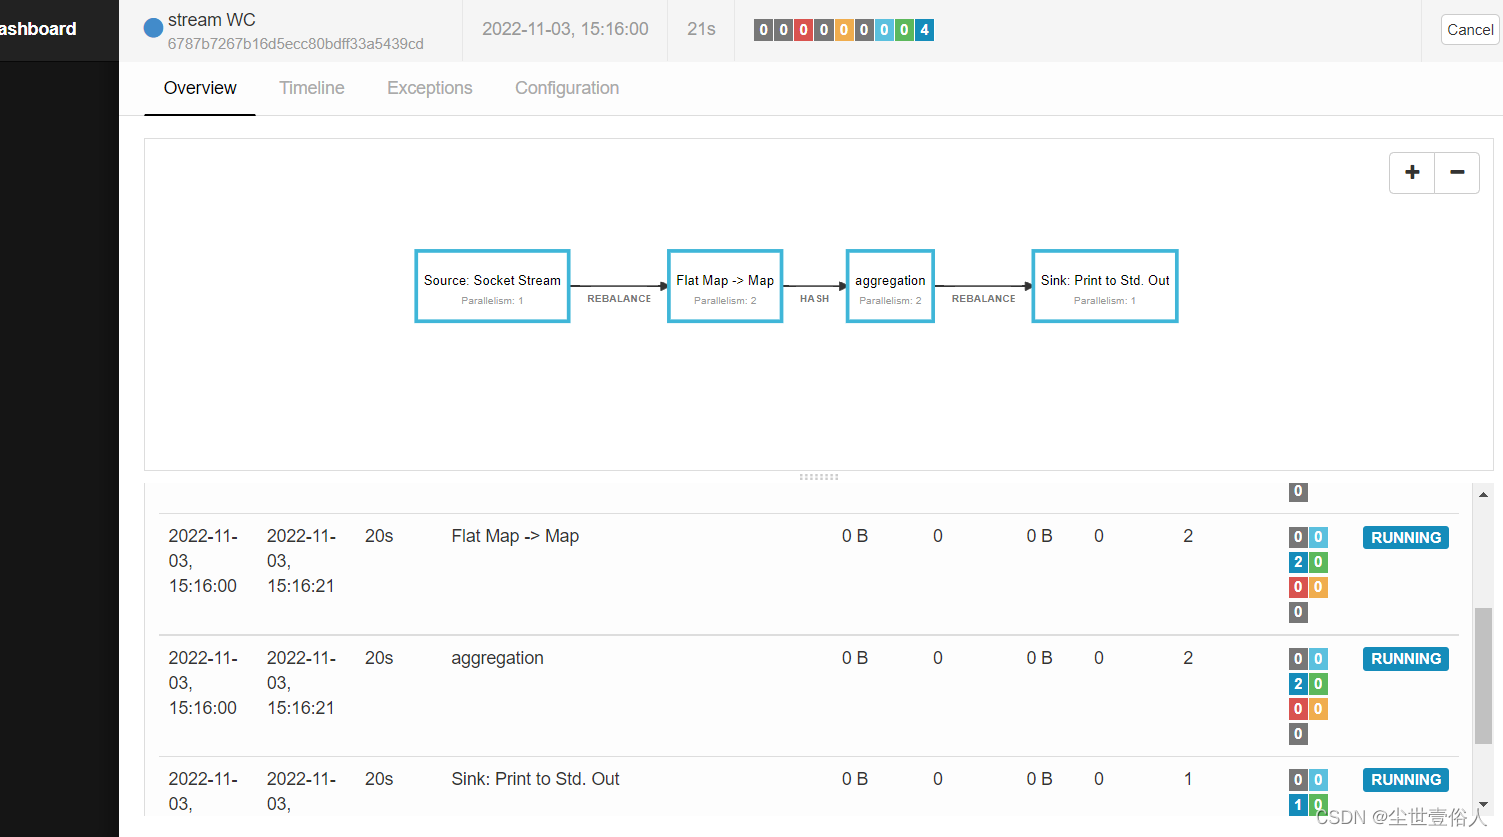
Task: Click the Flat Map row duration 20s
Action: (379, 536)
